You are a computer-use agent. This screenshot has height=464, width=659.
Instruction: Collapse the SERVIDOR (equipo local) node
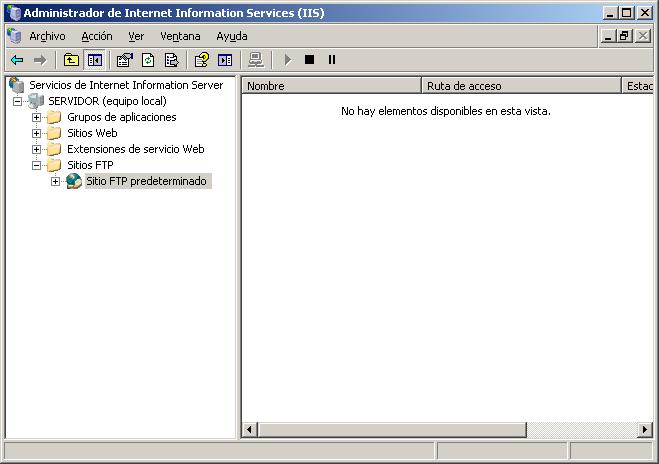tap(17, 101)
